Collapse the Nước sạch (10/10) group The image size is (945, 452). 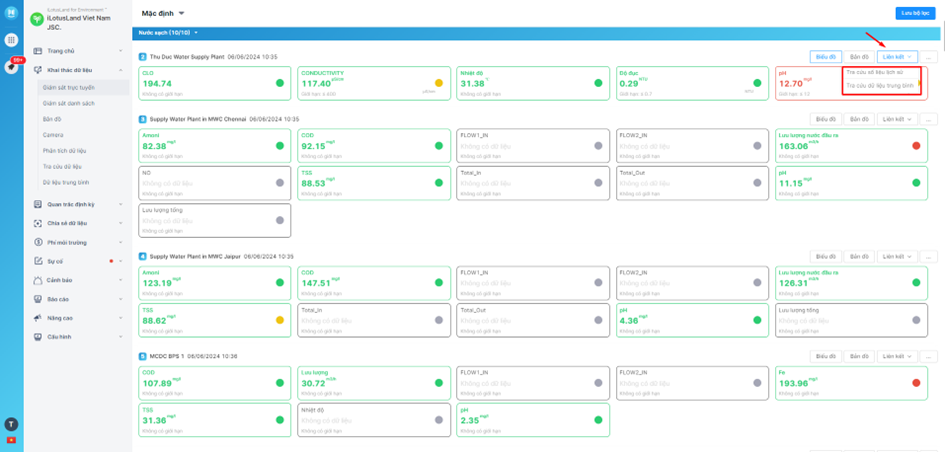(x=168, y=33)
